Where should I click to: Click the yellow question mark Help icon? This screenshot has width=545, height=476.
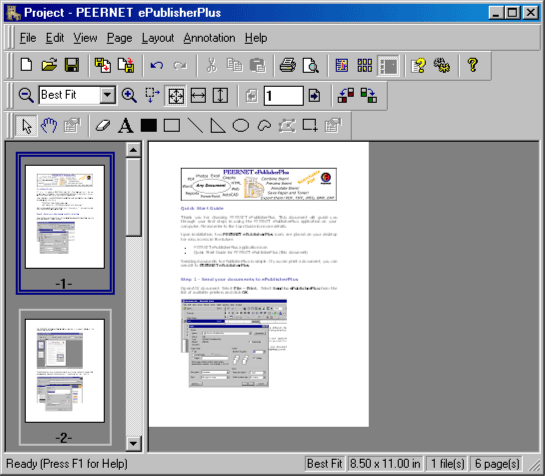pos(418,65)
